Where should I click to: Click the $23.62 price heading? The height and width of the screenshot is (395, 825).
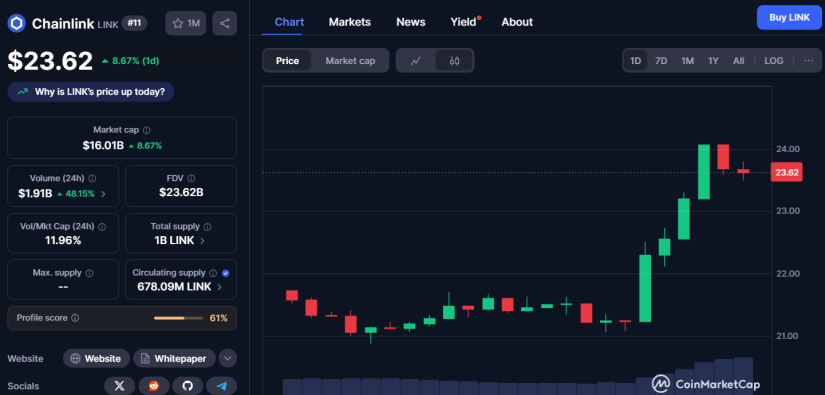click(x=50, y=61)
